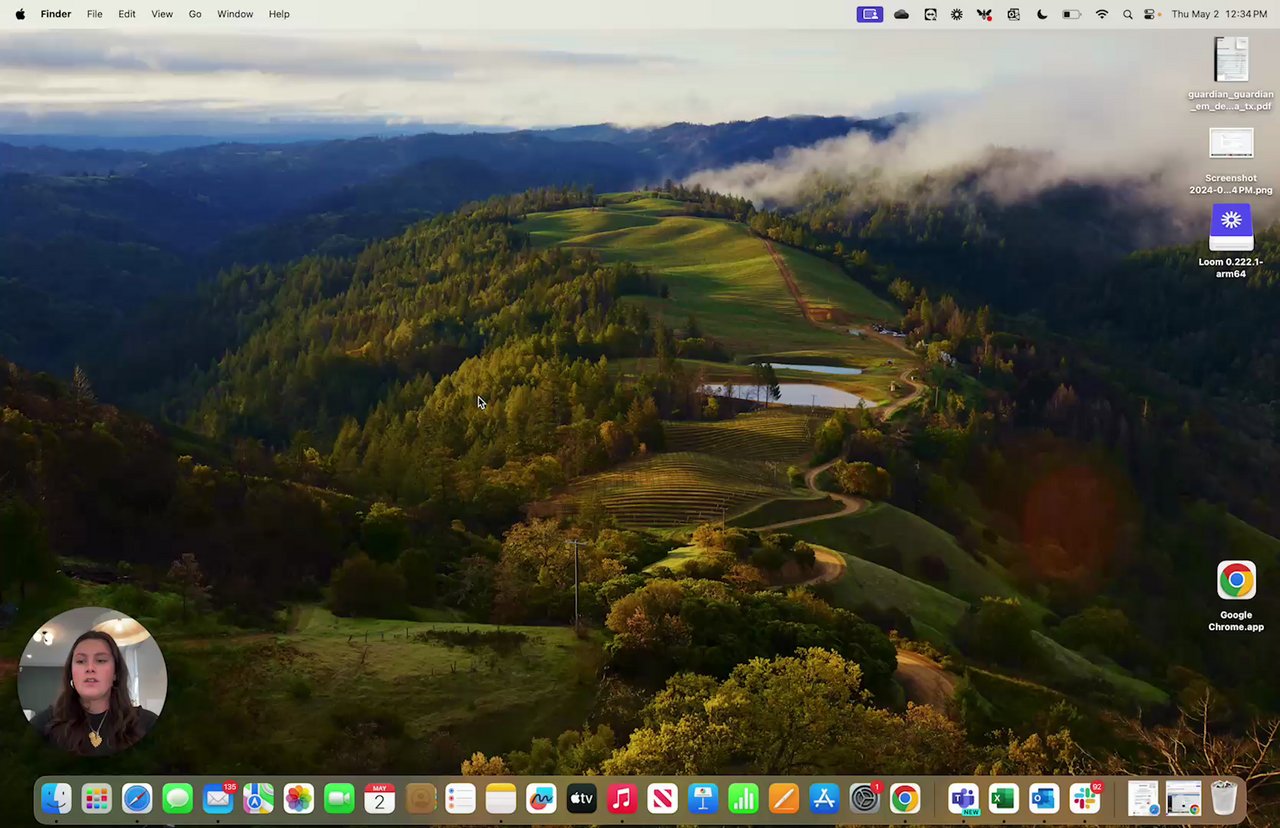This screenshot has height=828, width=1280.
Task: Open Safari from the Dock
Action: tap(137, 798)
